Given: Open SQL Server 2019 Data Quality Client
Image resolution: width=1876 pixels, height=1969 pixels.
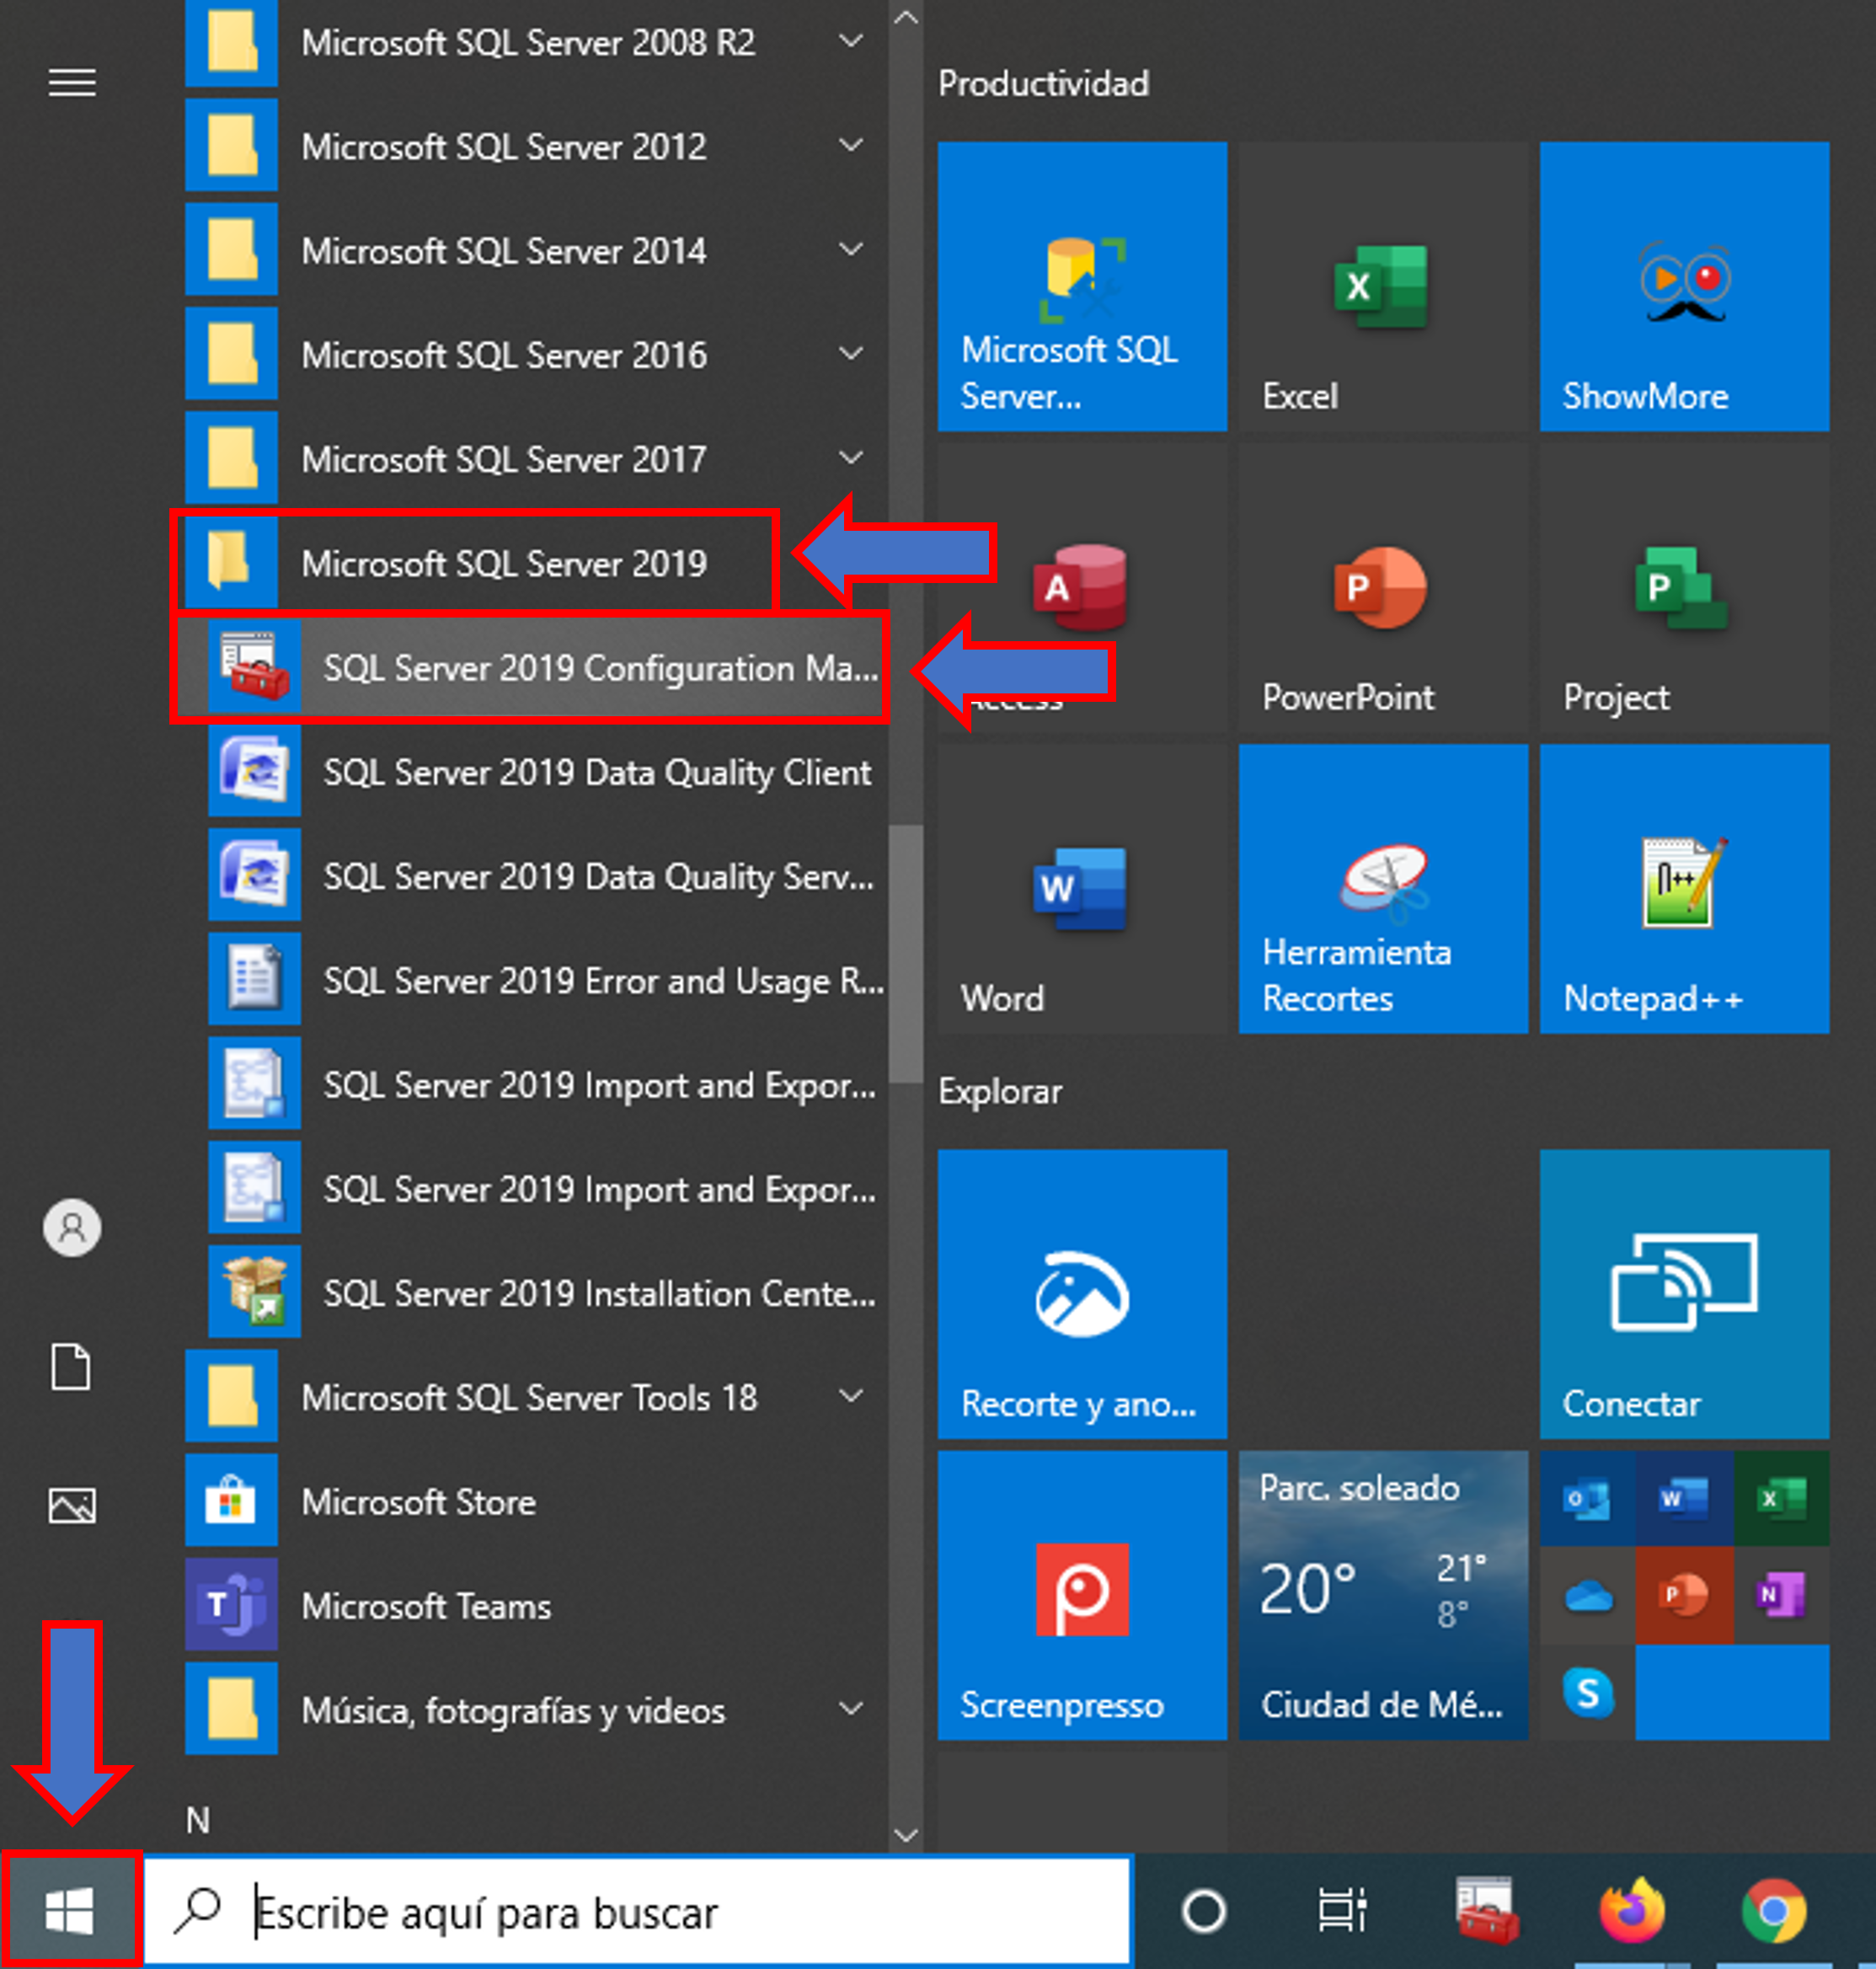Looking at the screenshot, I should pos(597,772).
